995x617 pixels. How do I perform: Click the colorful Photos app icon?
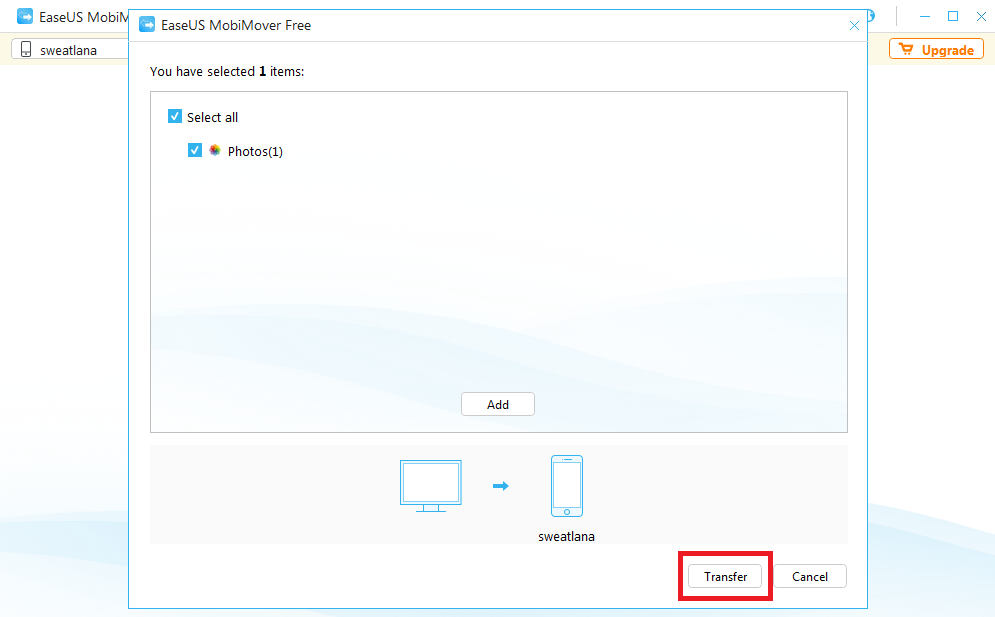click(215, 151)
